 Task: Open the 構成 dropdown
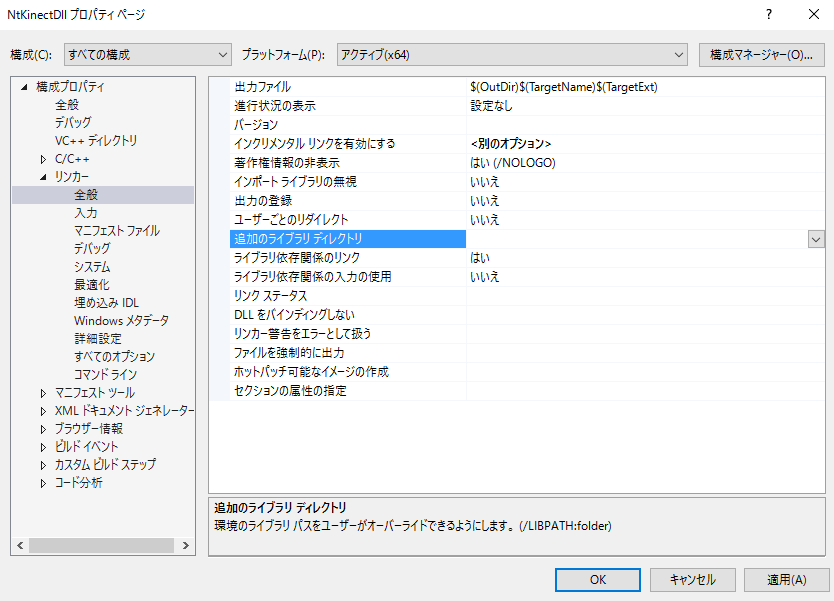coord(147,54)
